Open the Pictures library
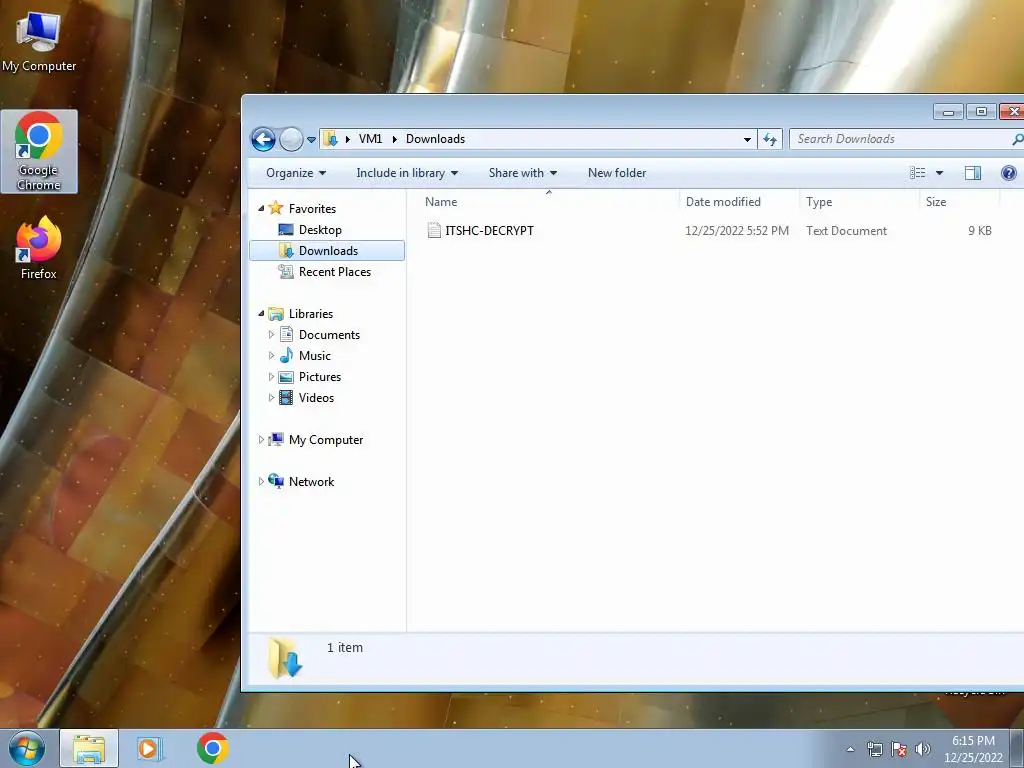Image resolution: width=1024 pixels, height=768 pixels. (x=320, y=377)
